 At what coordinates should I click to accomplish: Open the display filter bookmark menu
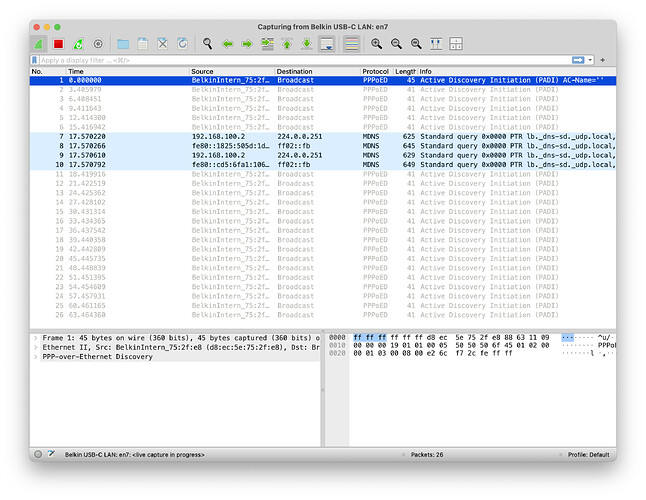coord(35,60)
